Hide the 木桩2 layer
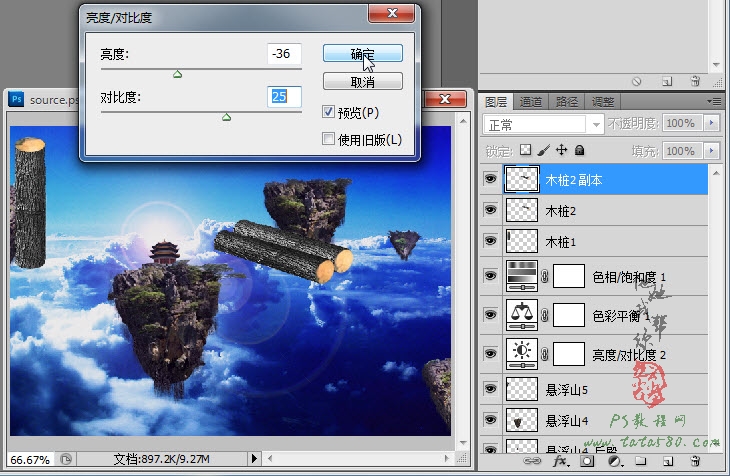The height and width of the screenshot is (476, 730). click(490, 210)
